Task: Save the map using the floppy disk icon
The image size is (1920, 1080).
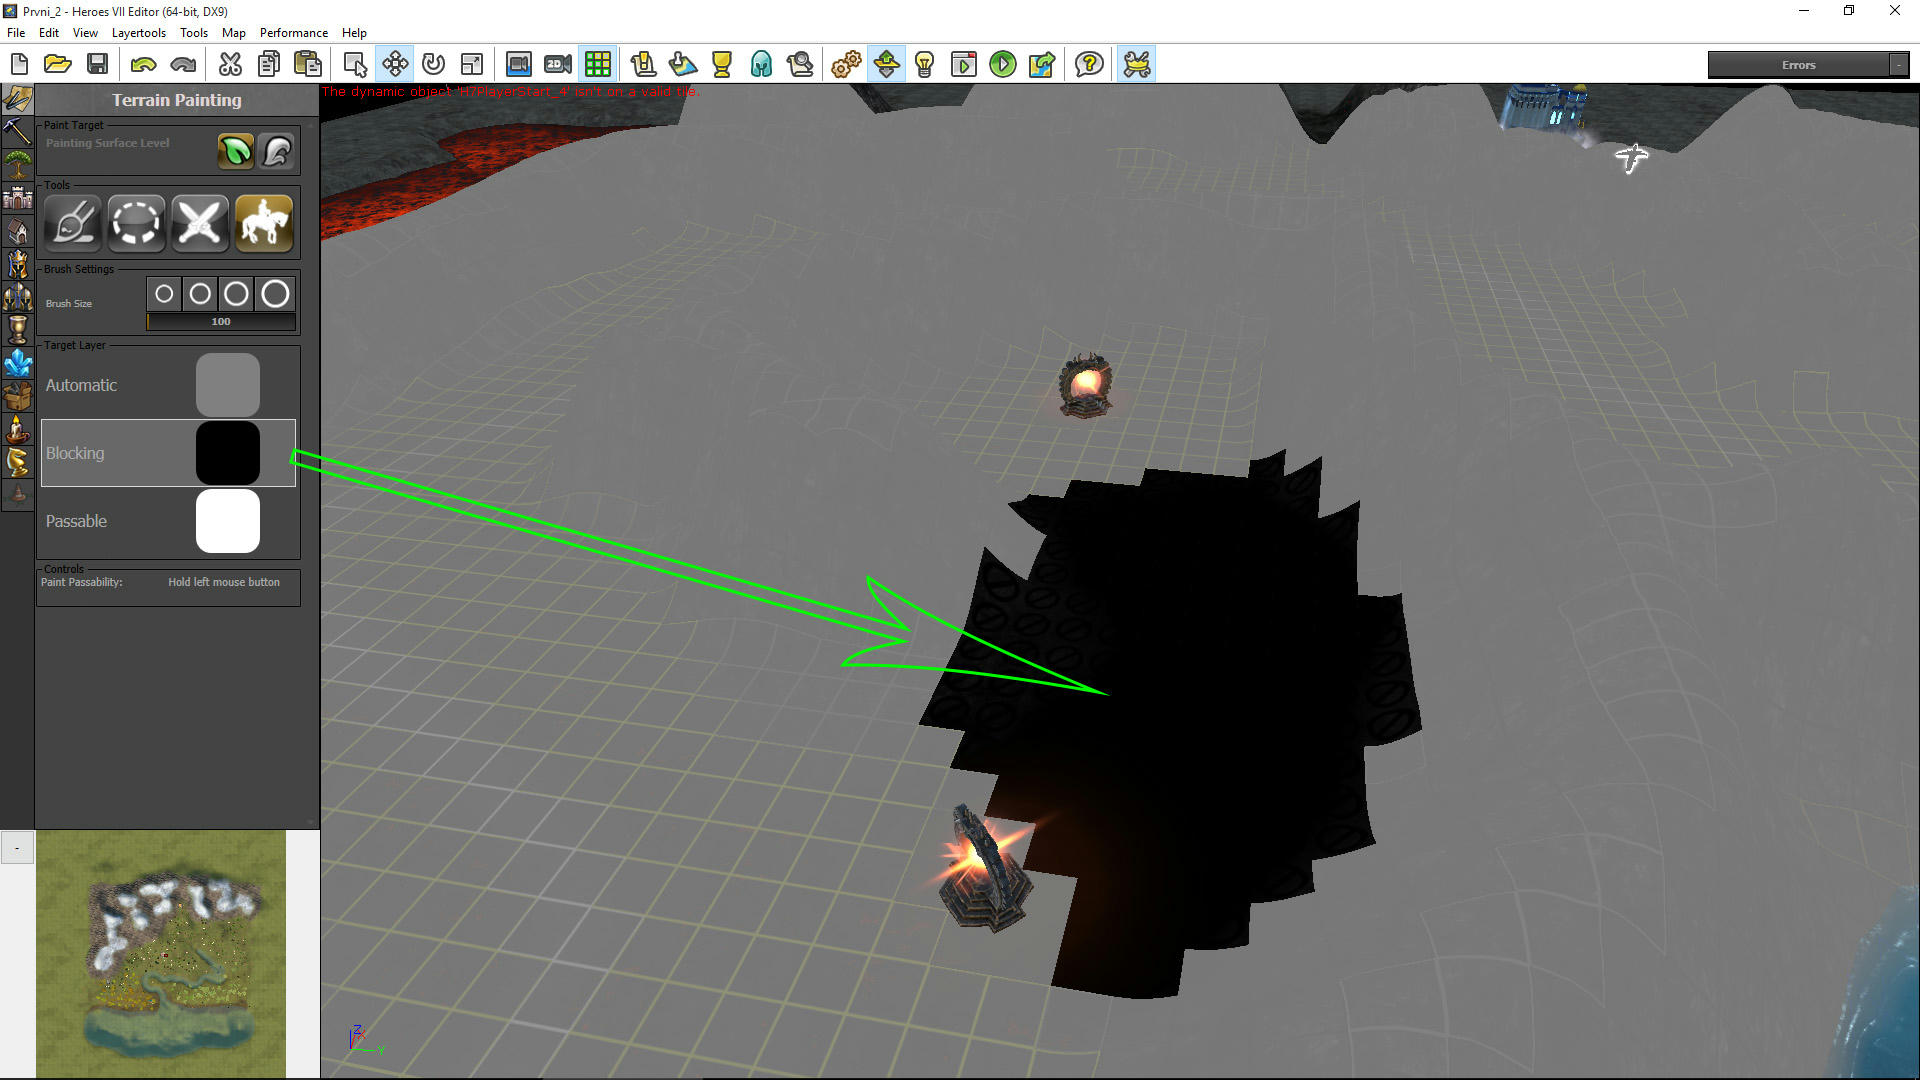Action: (97, 65)
